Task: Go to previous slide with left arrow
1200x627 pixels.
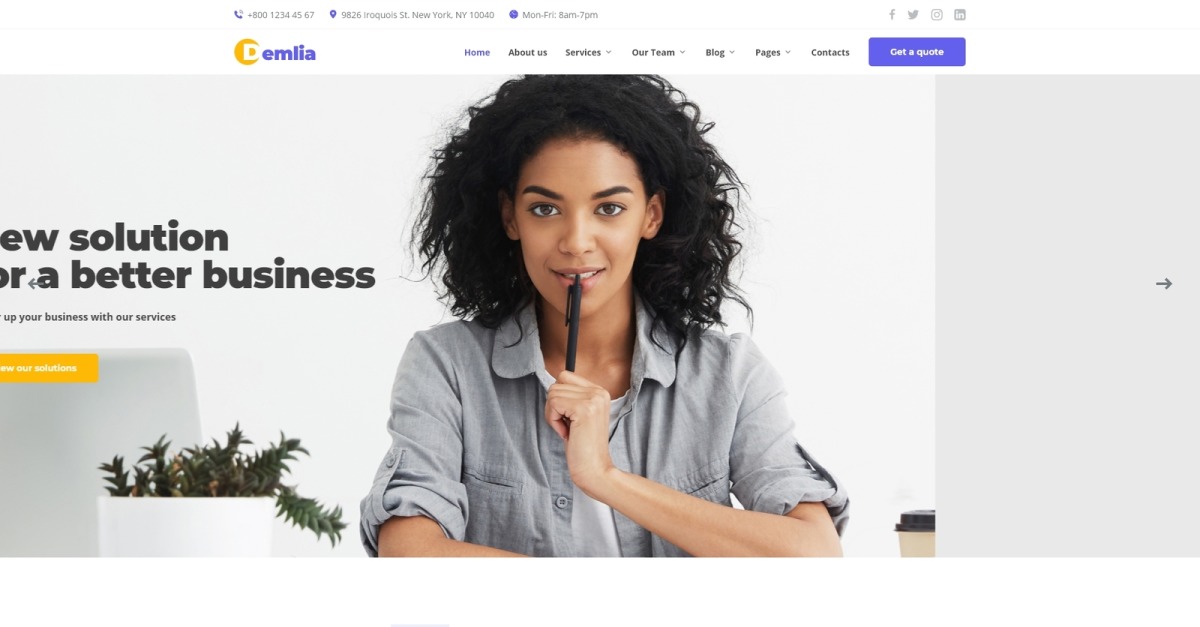Action: pyautogui.click(x=36, y=284)
